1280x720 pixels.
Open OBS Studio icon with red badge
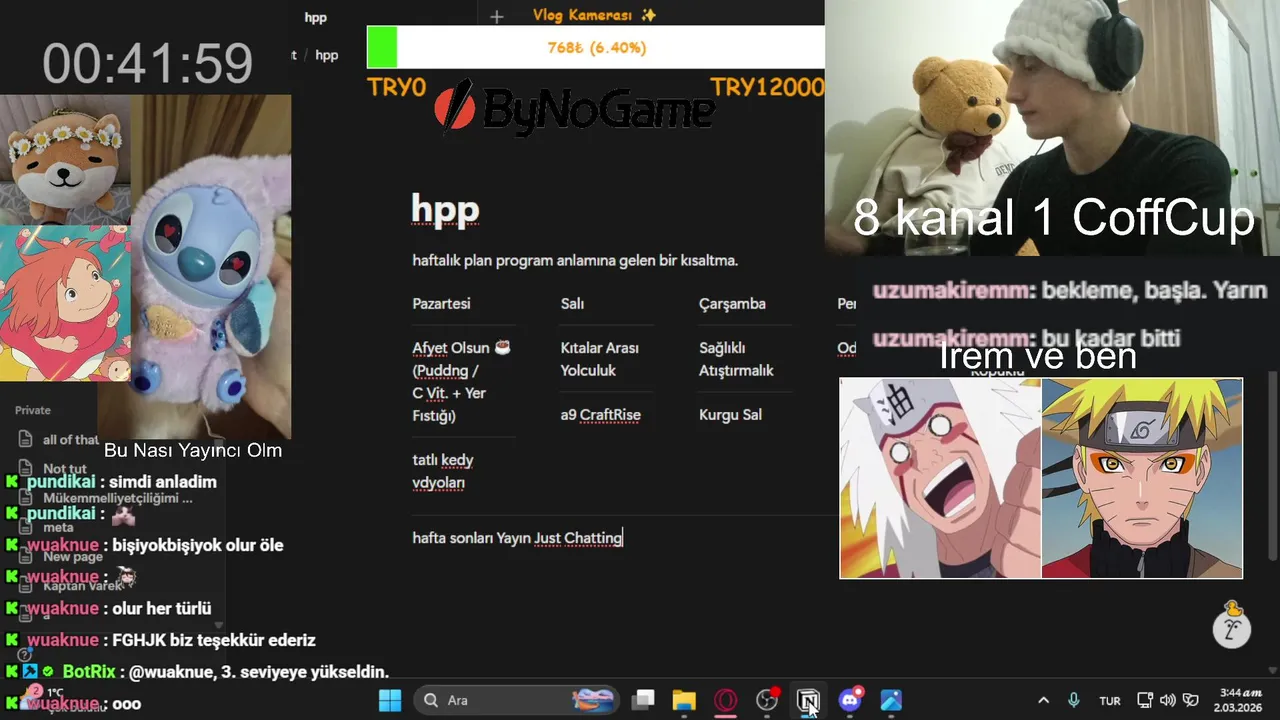[767, 700]
